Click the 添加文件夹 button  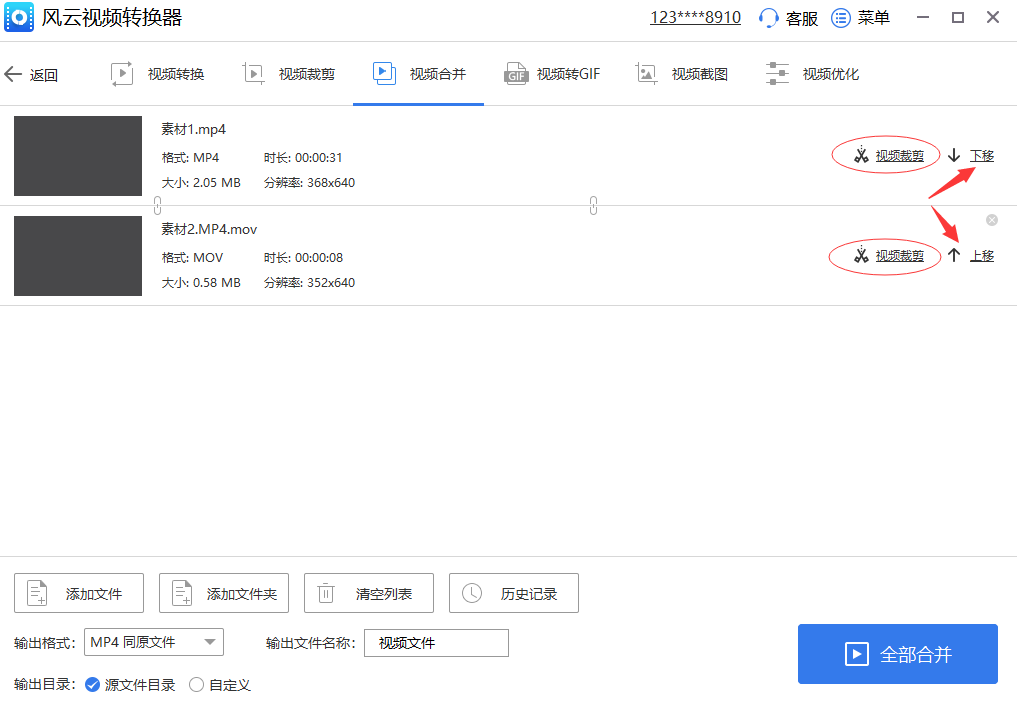(x=224, y=593)
